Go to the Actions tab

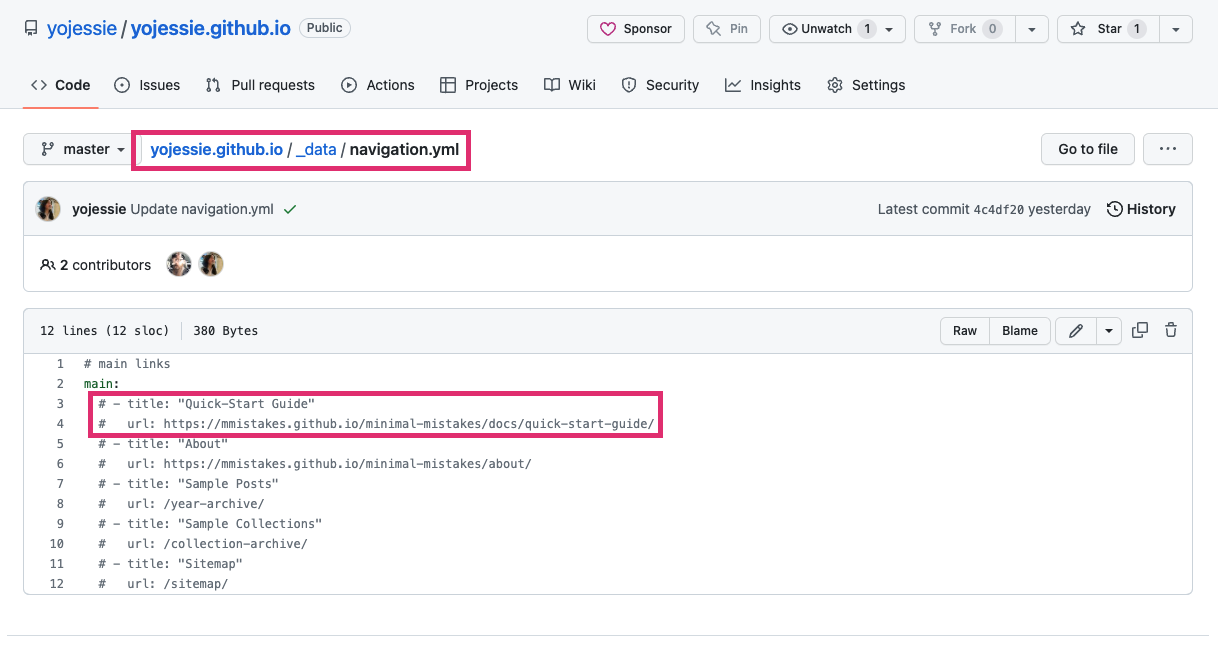coord(378,85)
